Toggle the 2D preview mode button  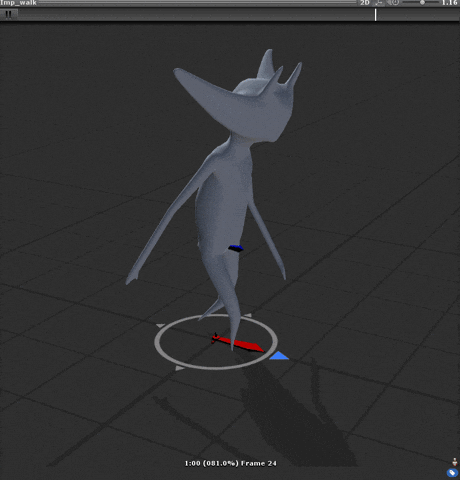[x=365, y=3]
